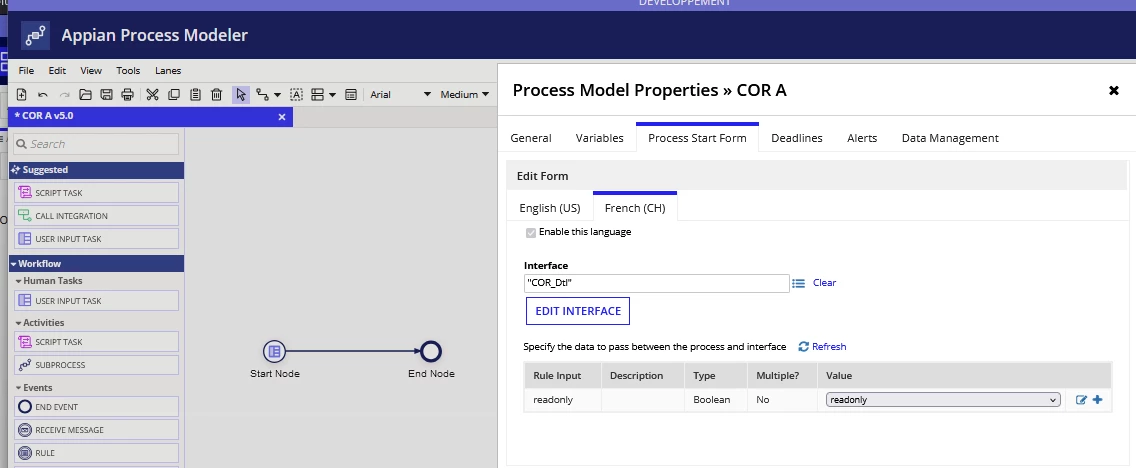This screenshot has height=468, width=1136.
Task: Open the Arial font dropdown
Action: pos(400,95)
